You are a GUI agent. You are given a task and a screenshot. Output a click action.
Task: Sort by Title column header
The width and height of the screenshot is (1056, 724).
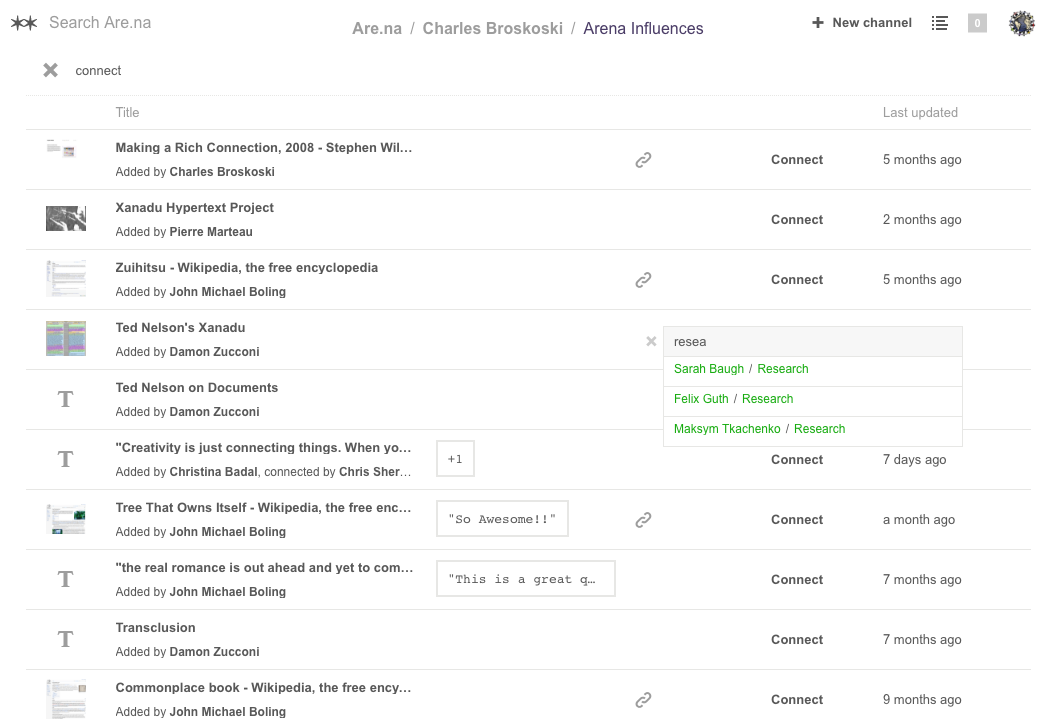pyautogui.click(x=127, y=112)
